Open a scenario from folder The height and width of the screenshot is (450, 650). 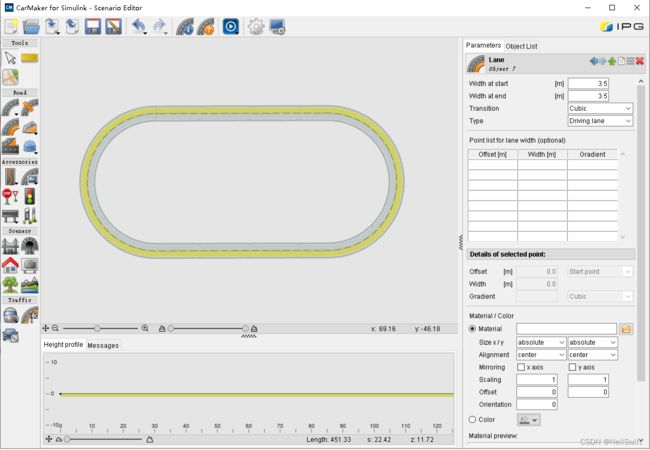[31, 27]
